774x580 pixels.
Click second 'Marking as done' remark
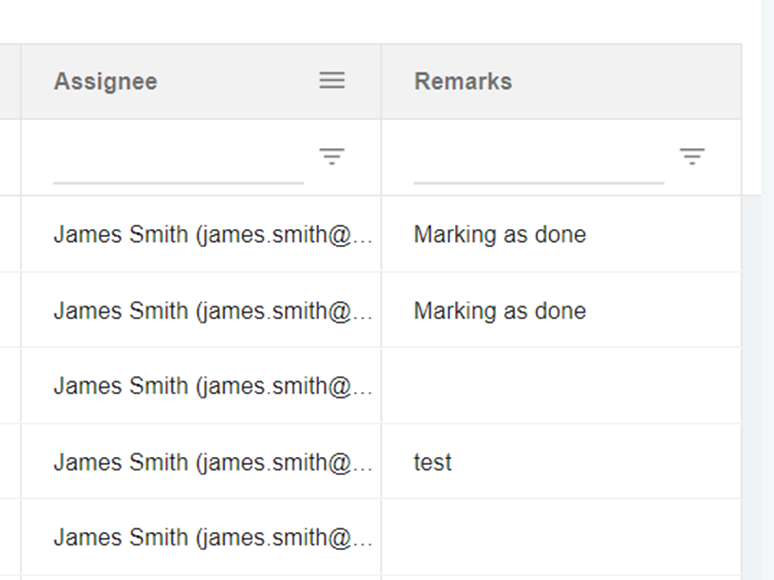tap(500, 311)
